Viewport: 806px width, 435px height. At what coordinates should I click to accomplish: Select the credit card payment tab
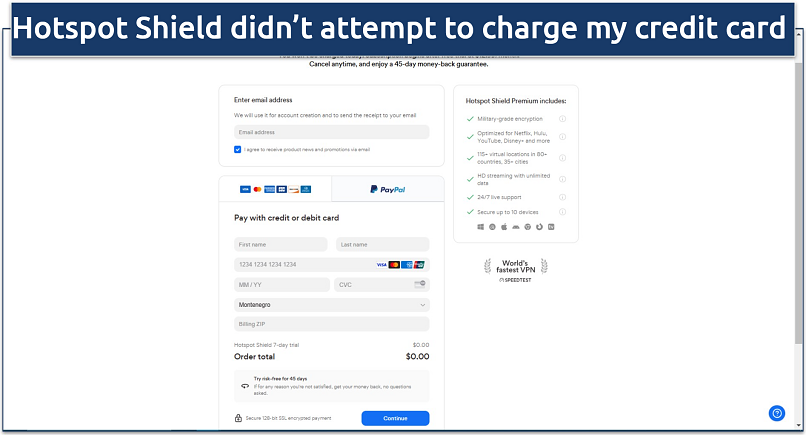click(275, 188)
